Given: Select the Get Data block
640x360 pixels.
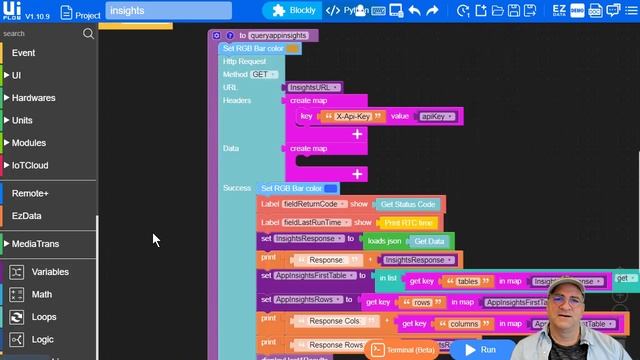Looking at the screenshot, I should (429, 241).
